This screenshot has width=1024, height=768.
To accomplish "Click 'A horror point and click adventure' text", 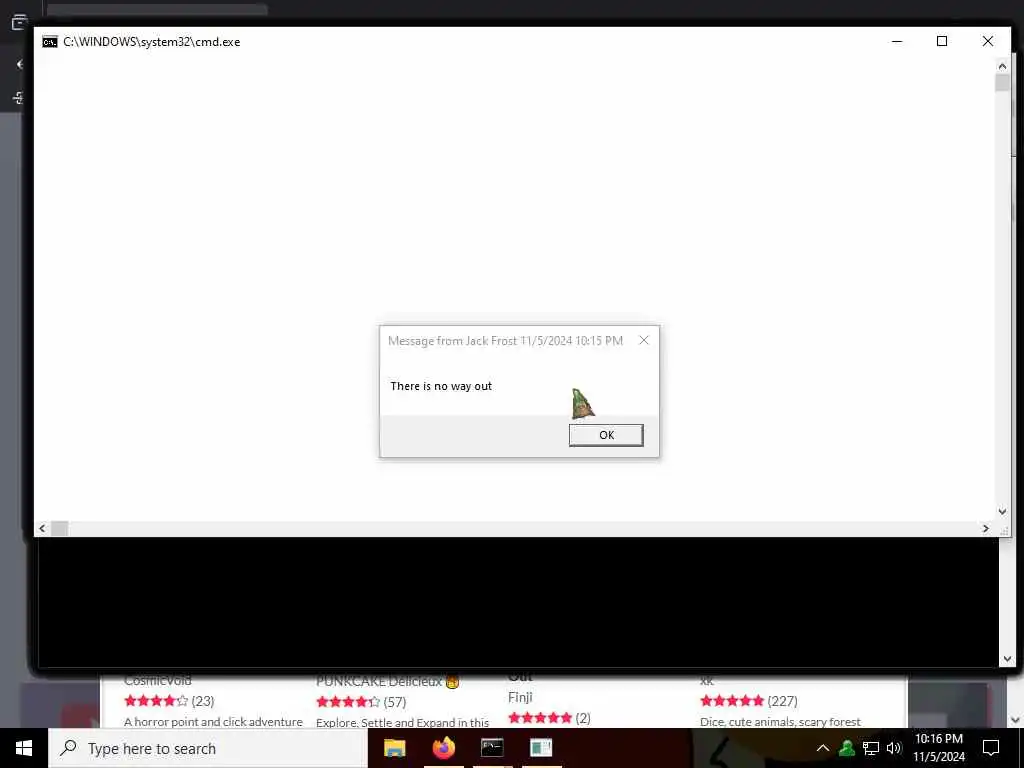I will coord(213,722).
